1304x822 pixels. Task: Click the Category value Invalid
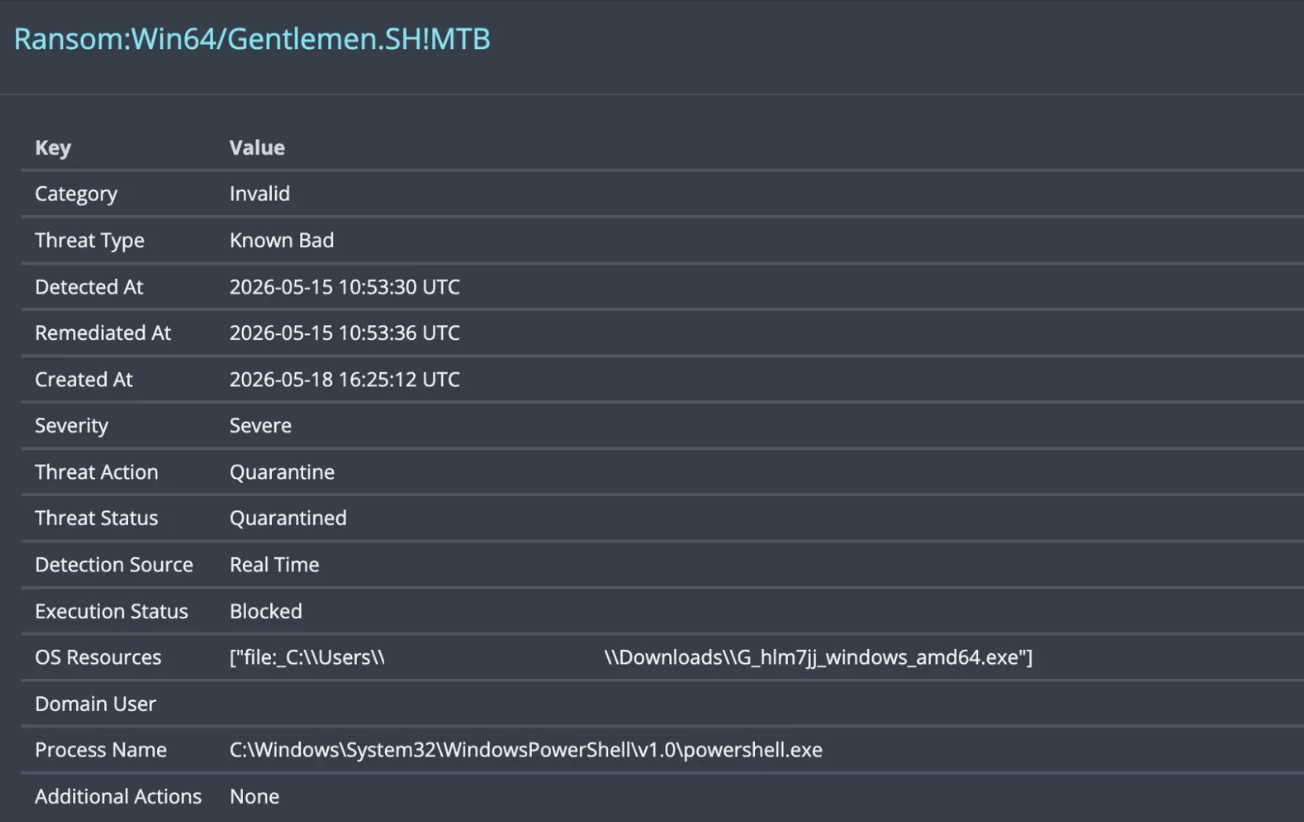[x=260, y=194]
